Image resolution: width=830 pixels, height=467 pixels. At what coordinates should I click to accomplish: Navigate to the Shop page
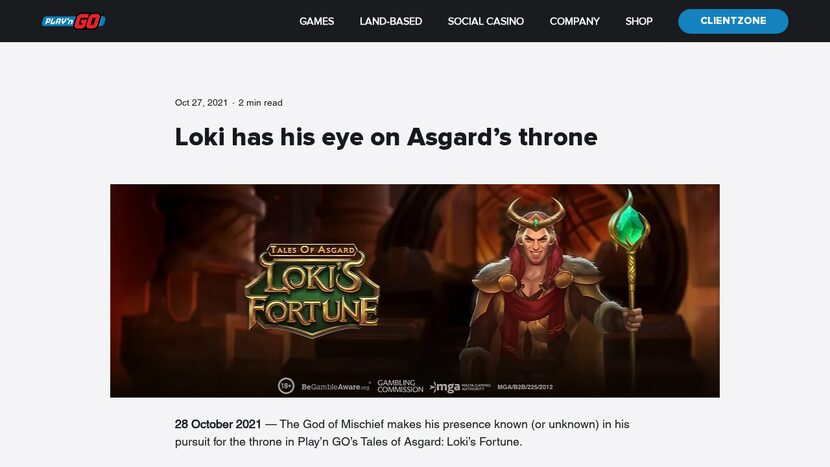pos(639,21)
